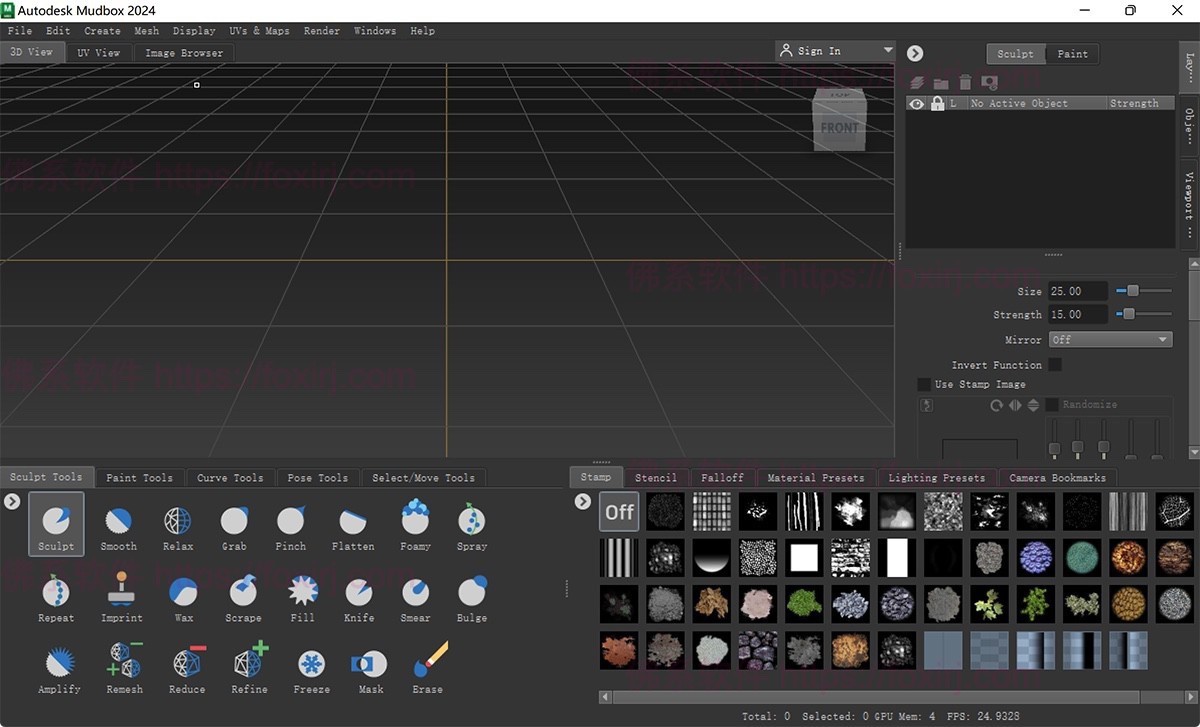Click the new layer icon above layer list
Viewport: 1200px width, 727px height.
pyautogui.click(x=917, y=82)
